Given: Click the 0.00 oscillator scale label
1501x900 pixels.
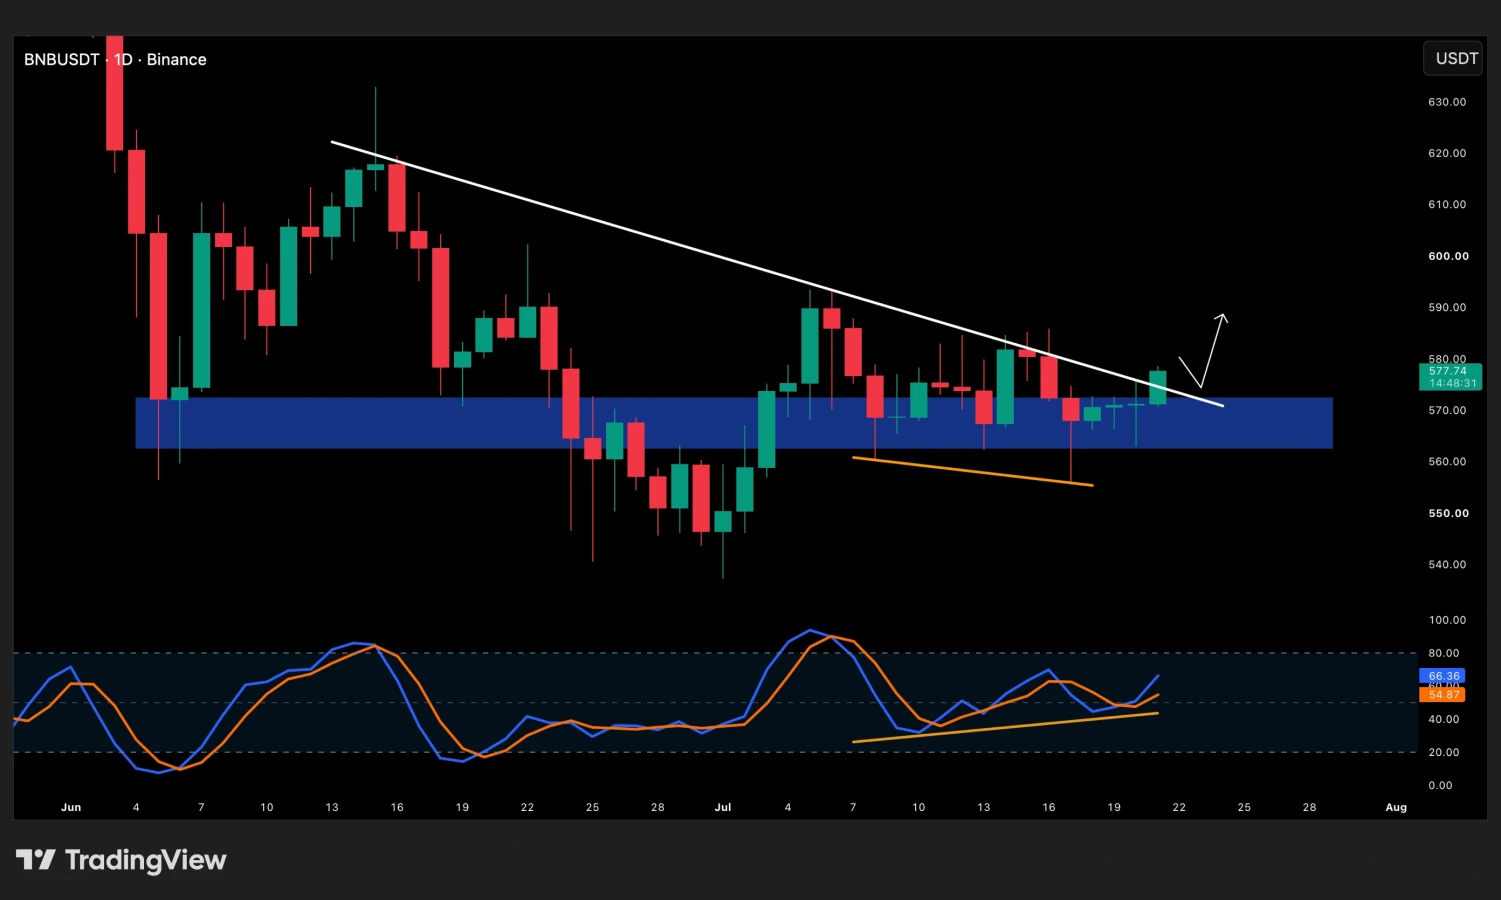Looking at the screenshot, I should 1440,785.
